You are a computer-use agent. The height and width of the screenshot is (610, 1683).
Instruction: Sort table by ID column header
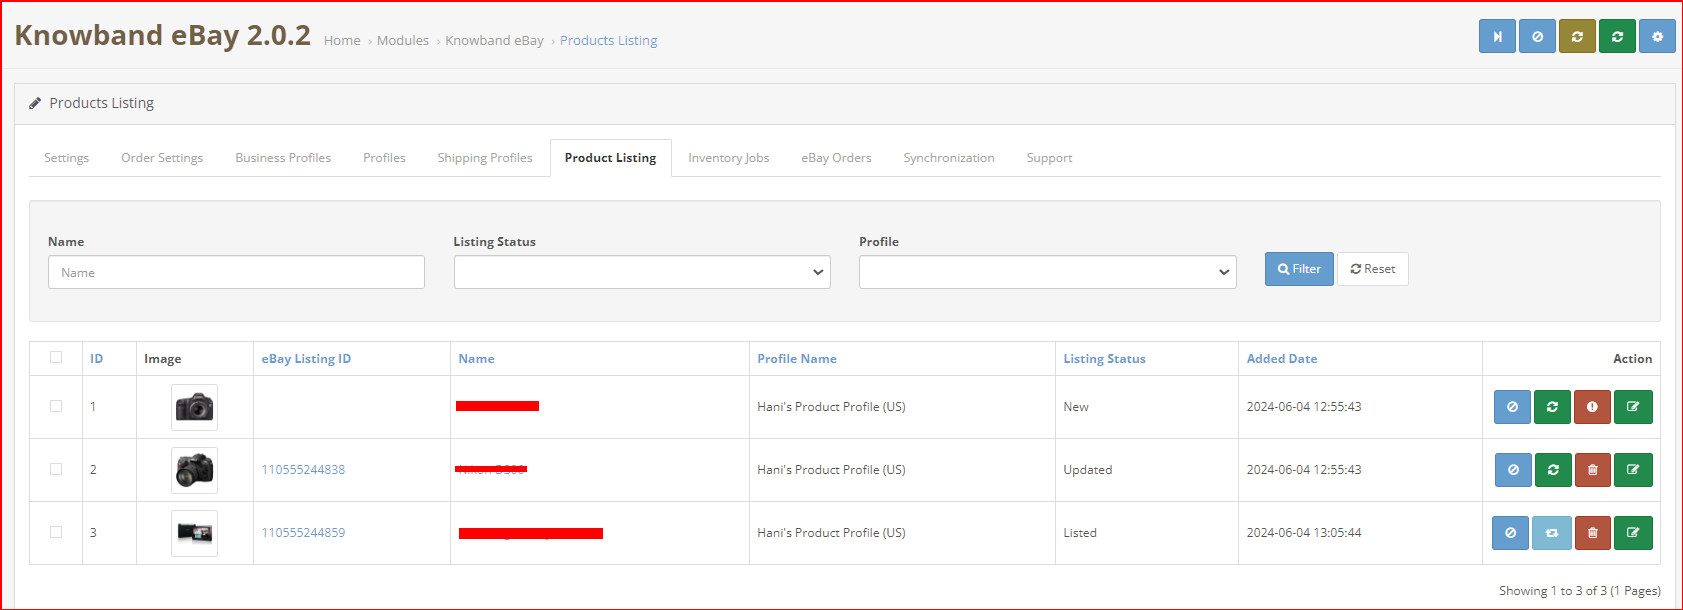coord(97,359)
